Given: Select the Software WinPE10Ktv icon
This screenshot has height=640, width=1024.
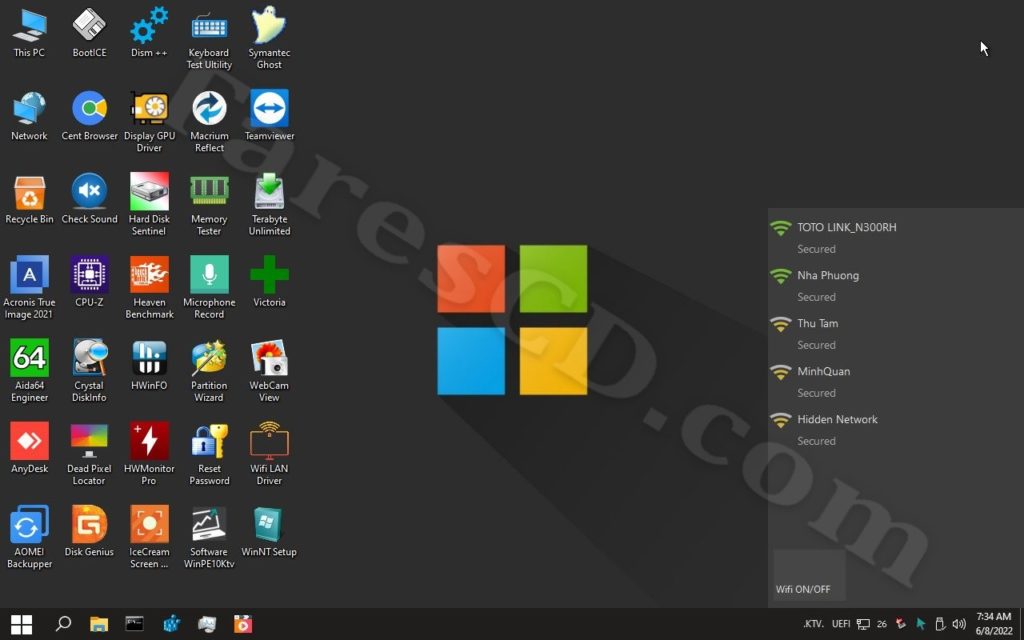Looking at the screenshot, I should click(209, 537).
